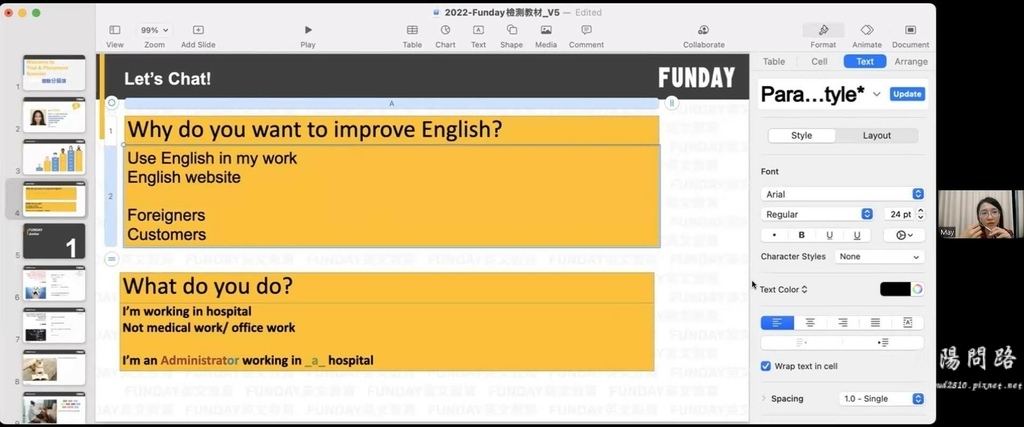Select slide 2 thumbnail
1024x427 pixels.
(54, 116)
